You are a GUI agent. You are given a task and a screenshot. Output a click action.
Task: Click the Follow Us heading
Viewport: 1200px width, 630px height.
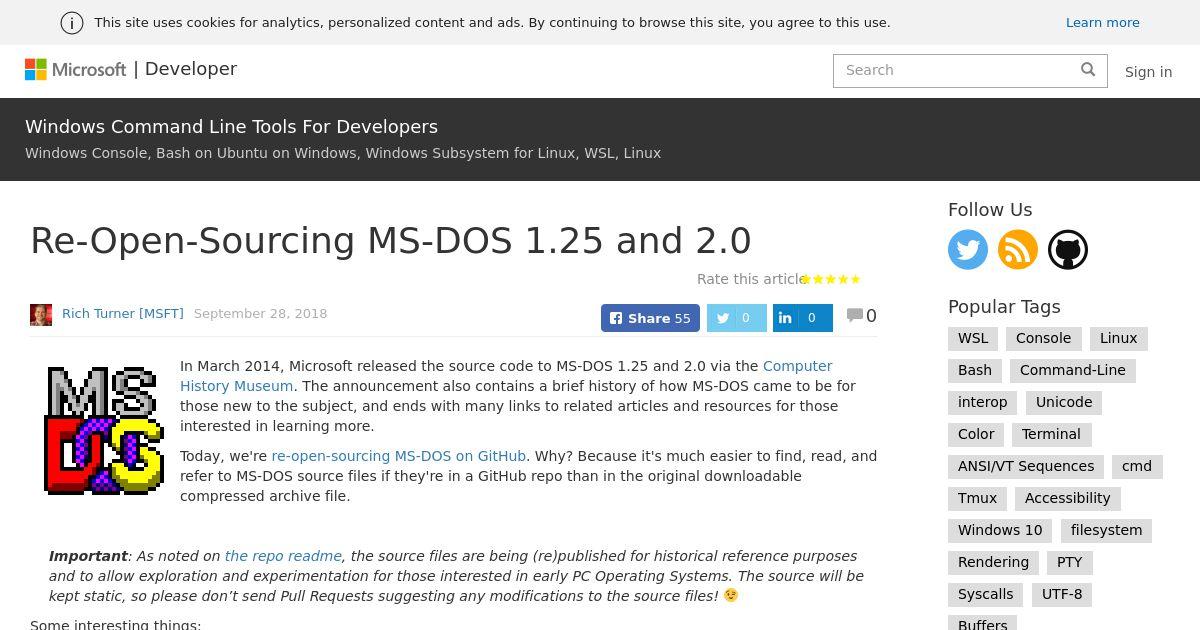(x=990, y=210)
